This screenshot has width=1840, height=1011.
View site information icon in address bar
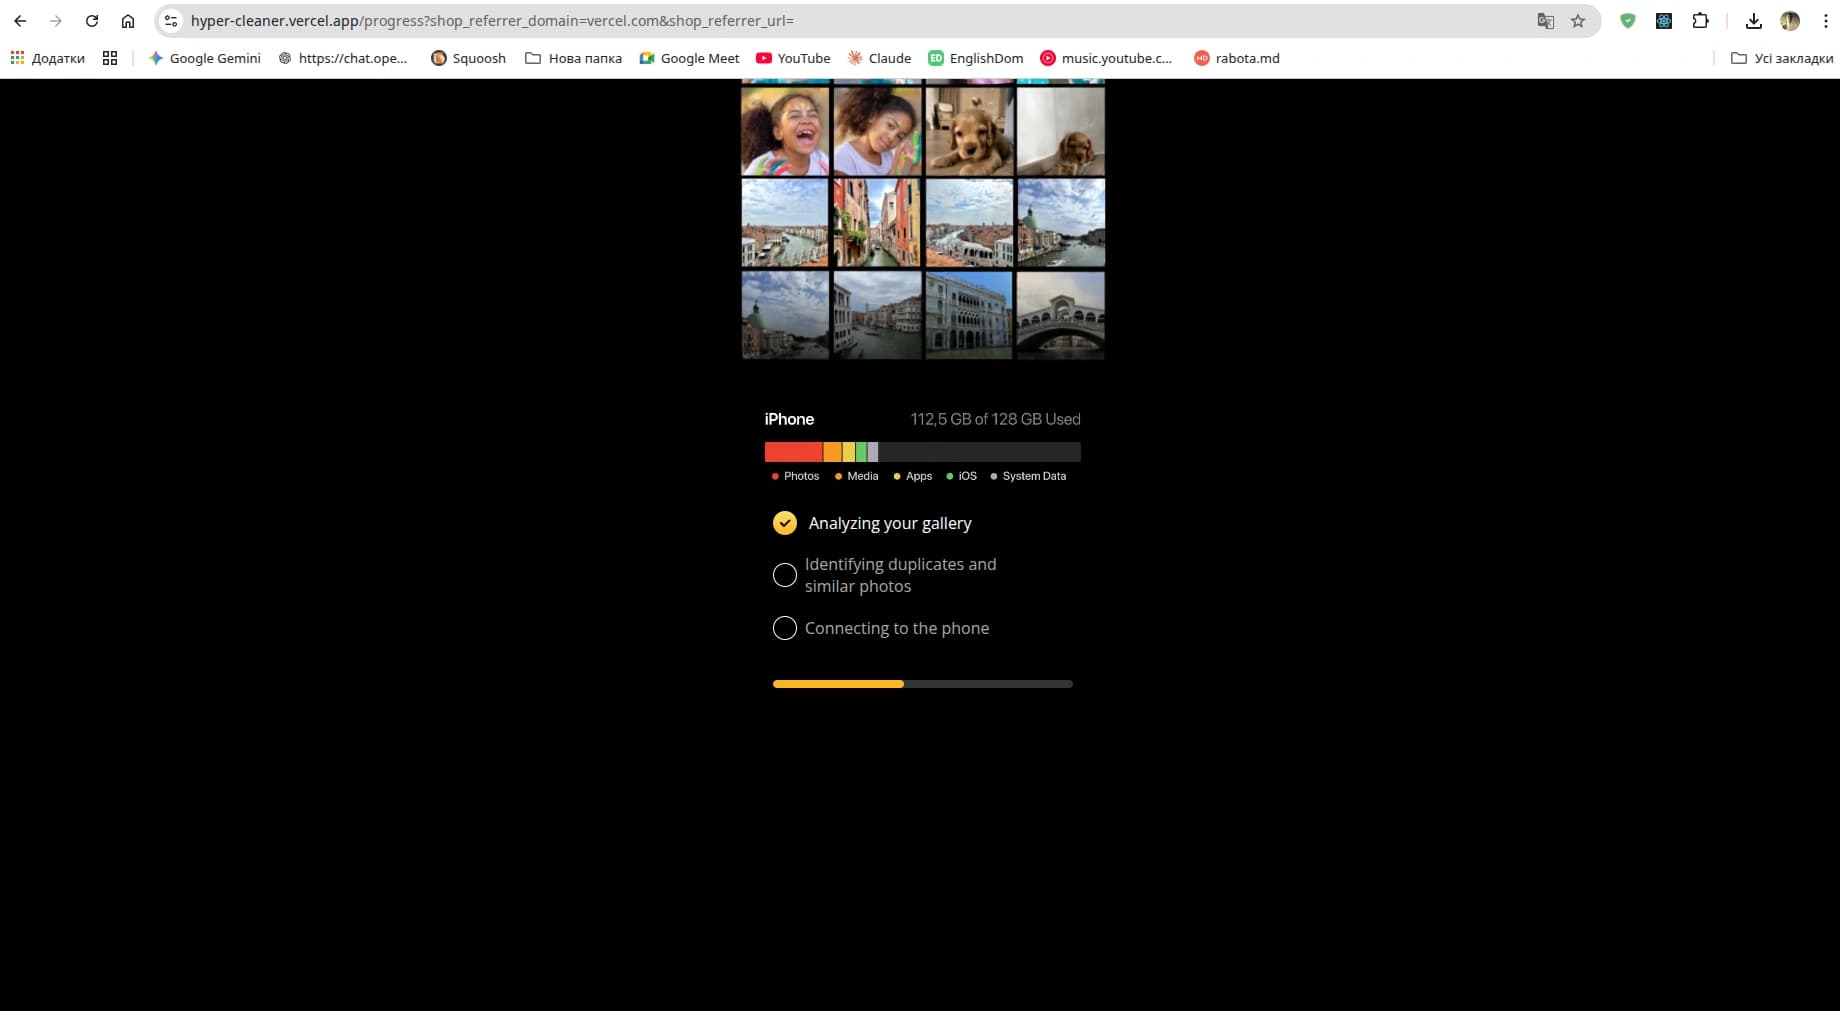pyautogui.click(x=171, y=21)
